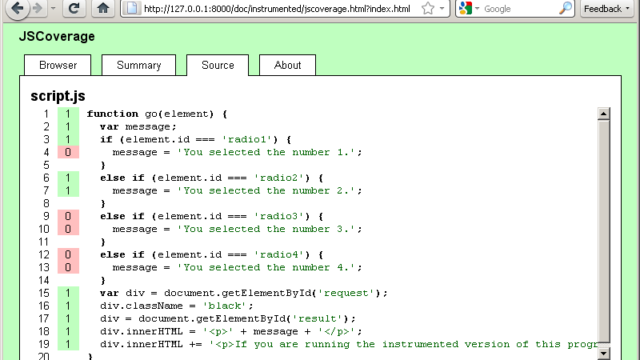This screenshot has width=640, height=360.
Task: Click the source scrollbar up arrow
Action: [604, 113]
